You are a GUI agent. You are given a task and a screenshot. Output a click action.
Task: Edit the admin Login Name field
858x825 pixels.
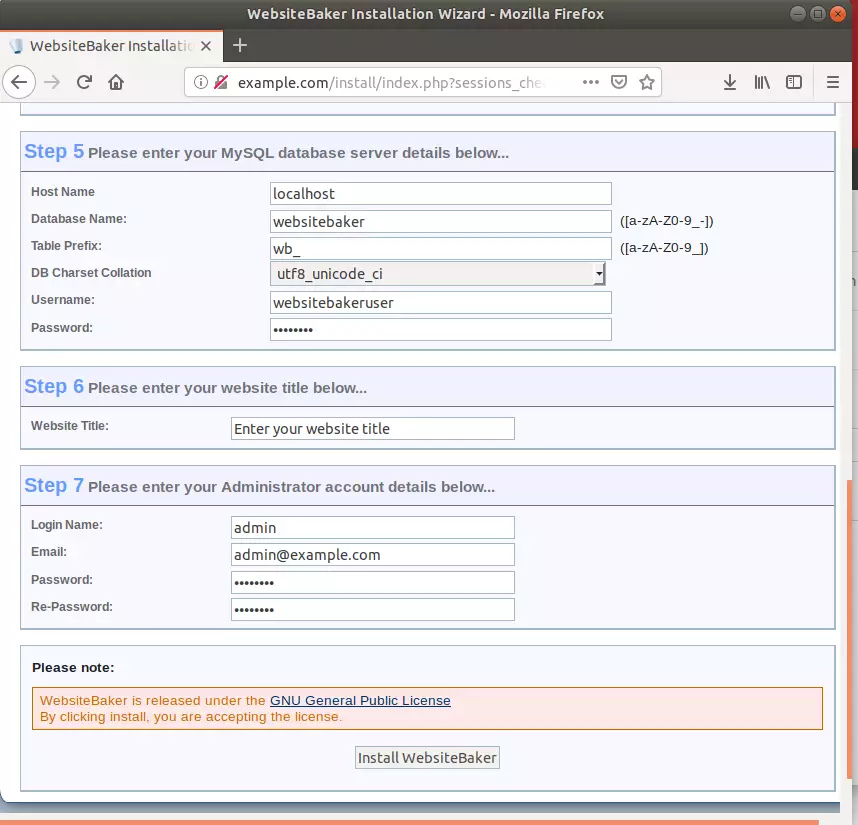[373, 527]
